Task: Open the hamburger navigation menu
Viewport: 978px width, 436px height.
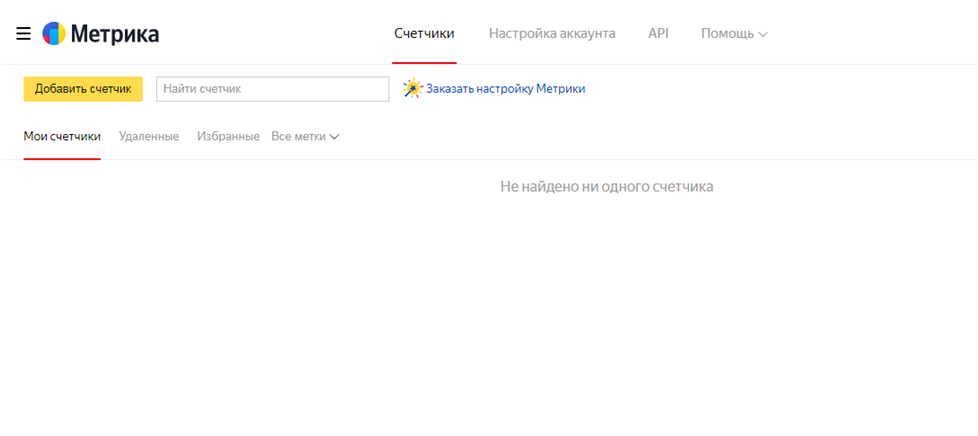Action: click(24, 34)
